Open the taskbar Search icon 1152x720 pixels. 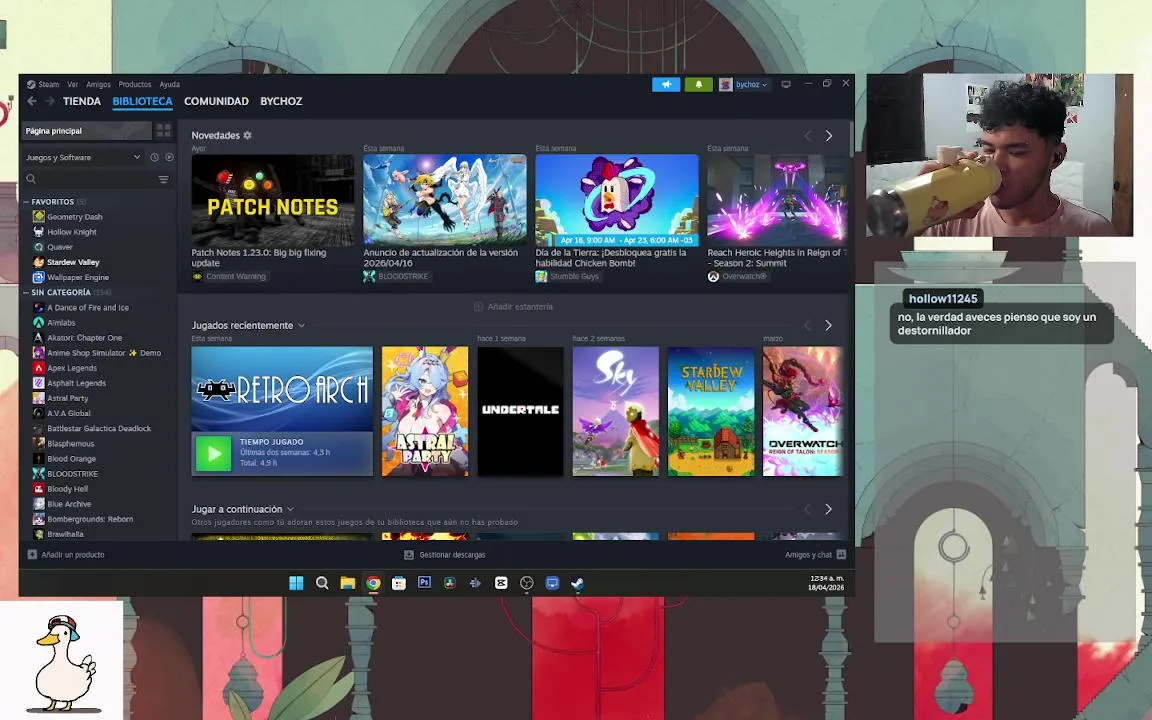point(322,583)
